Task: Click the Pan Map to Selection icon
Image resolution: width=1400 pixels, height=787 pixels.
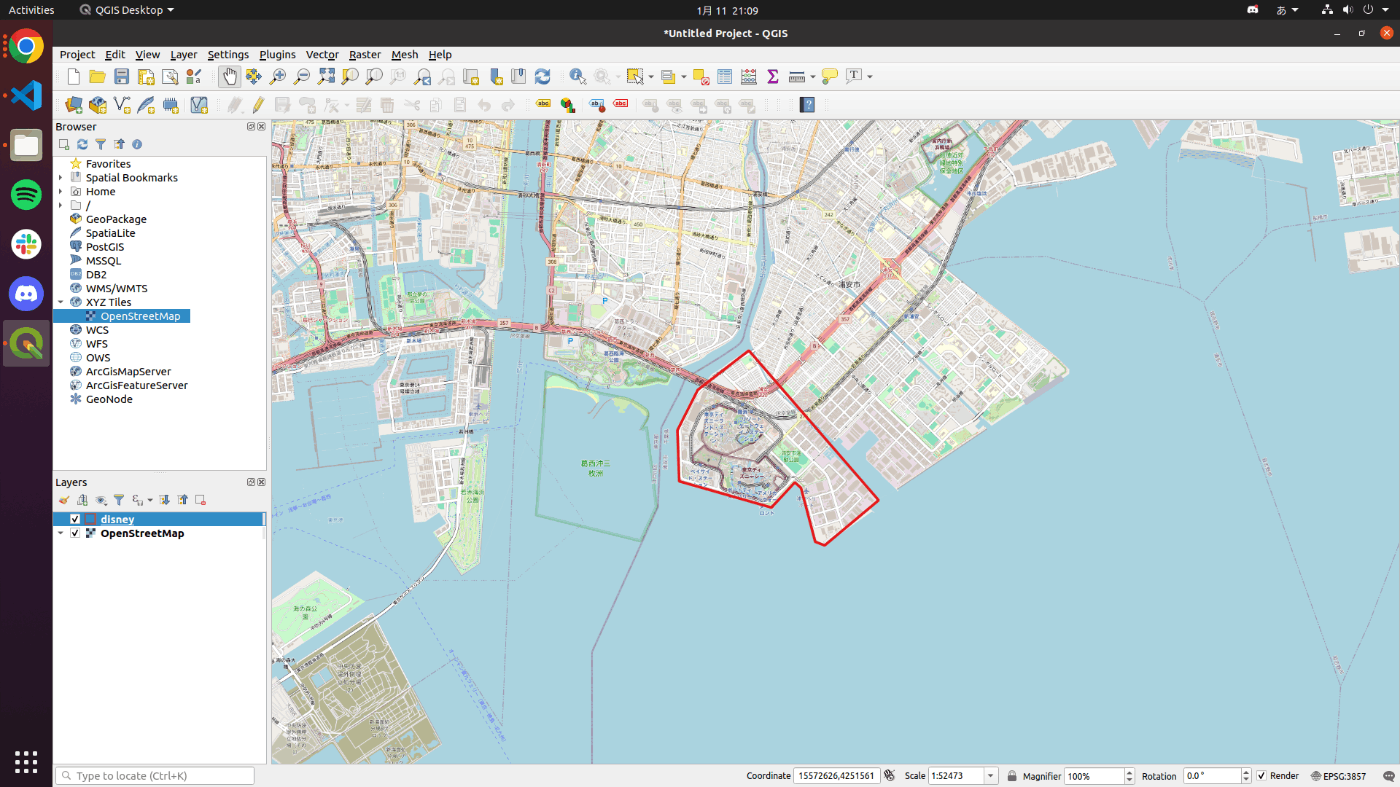Action: click(253, 77)
